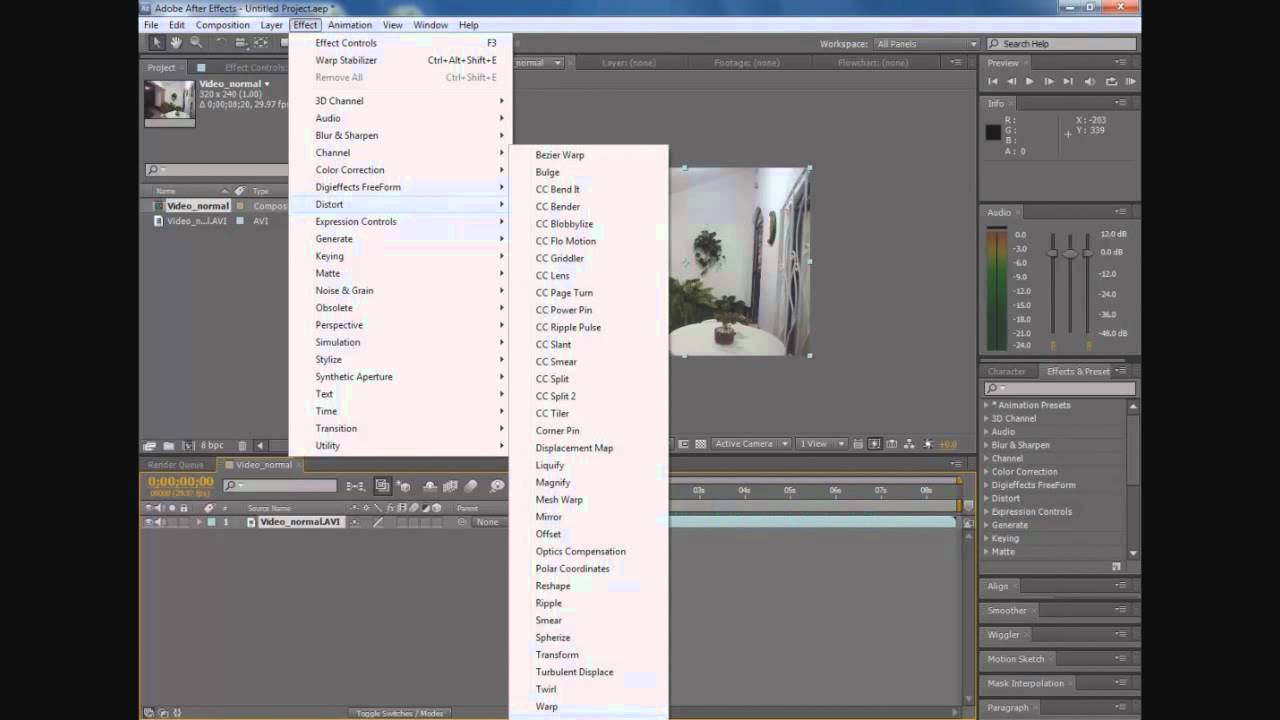This screenshot has height=720, width=1280.
Task: Step forward one frame in Preview
Action: pos(1048,81)
